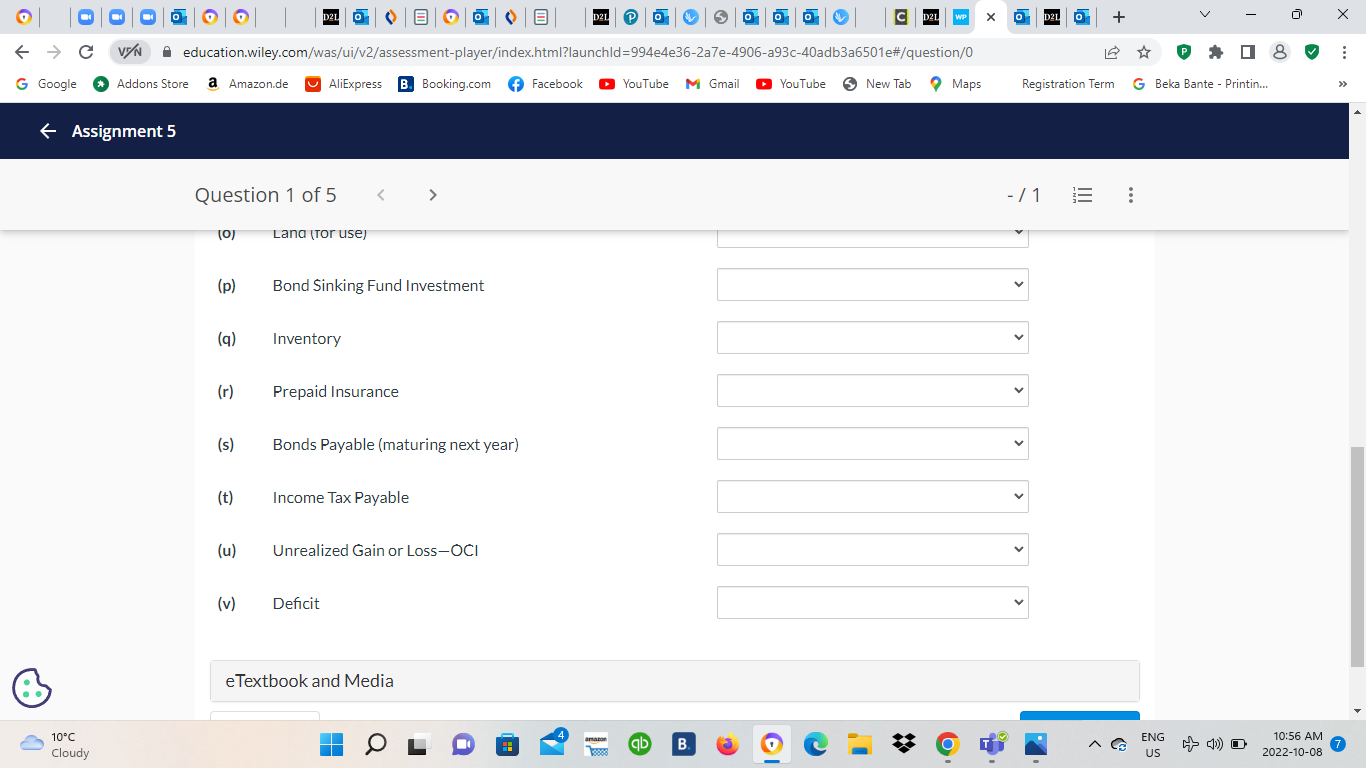Show hidden system tray icons
Viewport: 1366px width, 768px height.
tap(1094, 744)
